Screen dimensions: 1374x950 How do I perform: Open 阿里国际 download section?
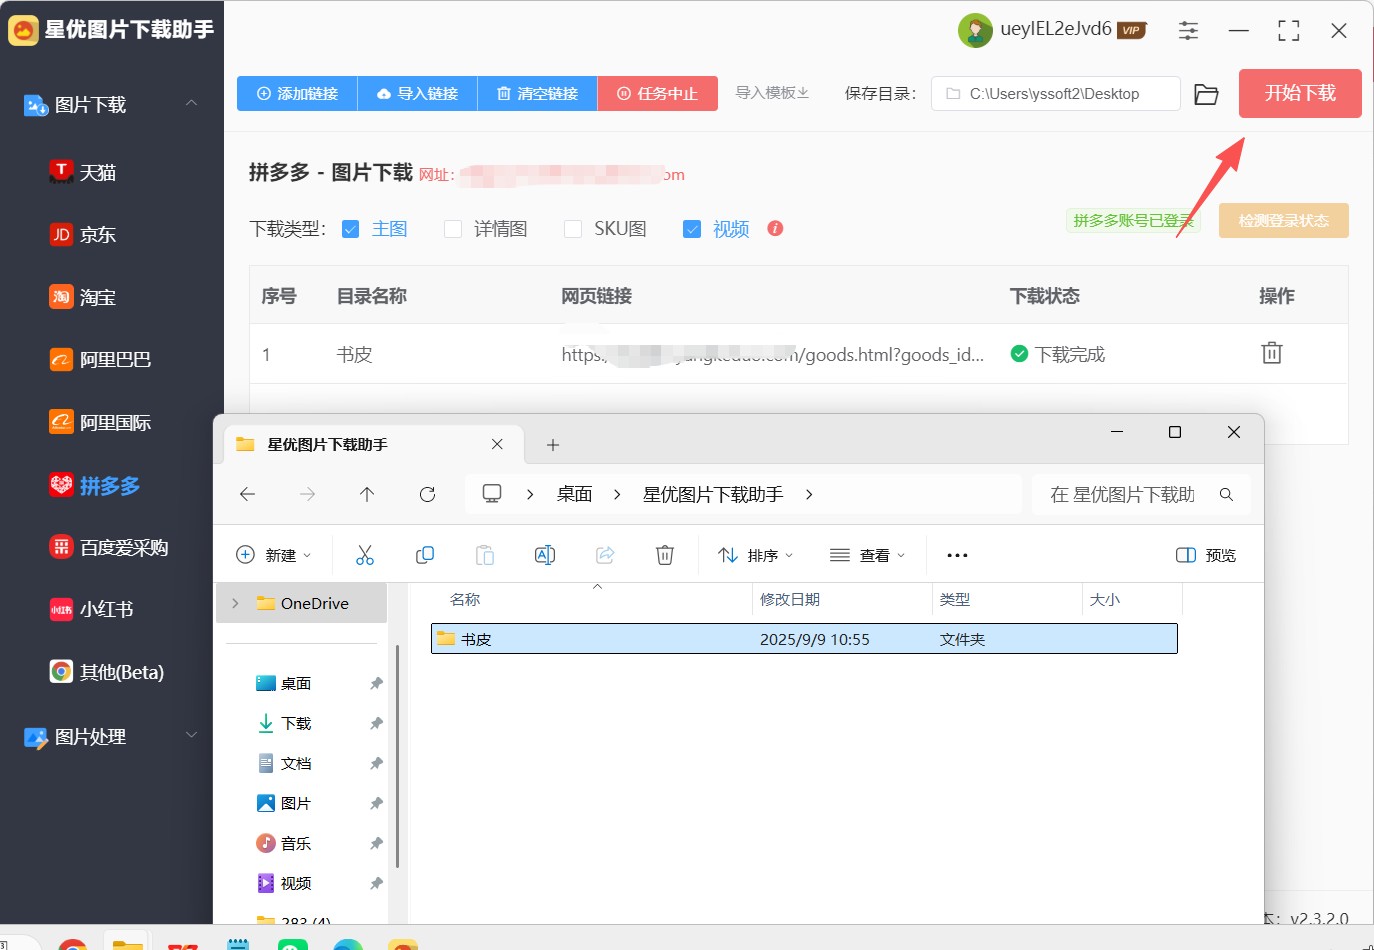click(100, 422)
